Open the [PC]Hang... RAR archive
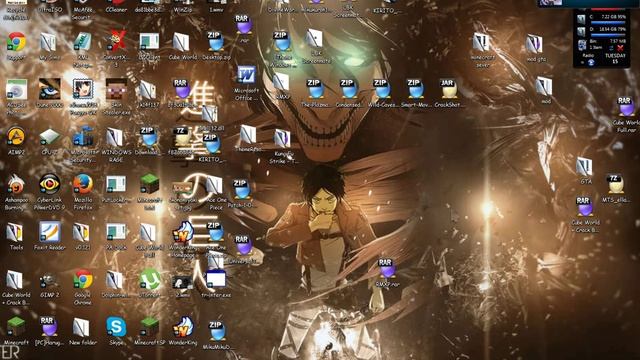This screenshot has height=360, width=640. tap(49, 327)
